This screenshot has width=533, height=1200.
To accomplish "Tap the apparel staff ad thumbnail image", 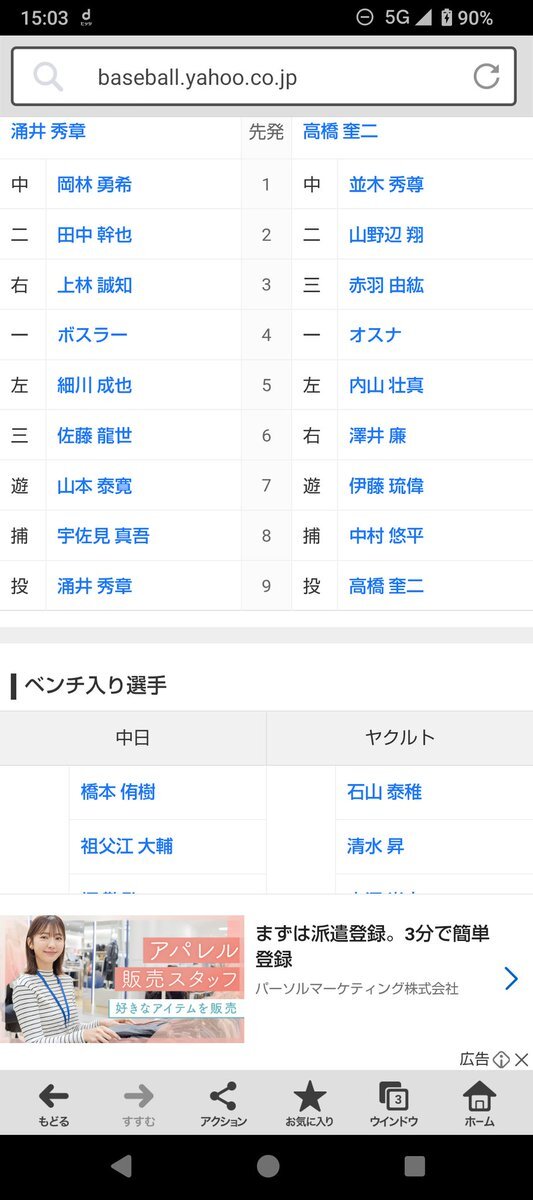I will click(122, 979).
